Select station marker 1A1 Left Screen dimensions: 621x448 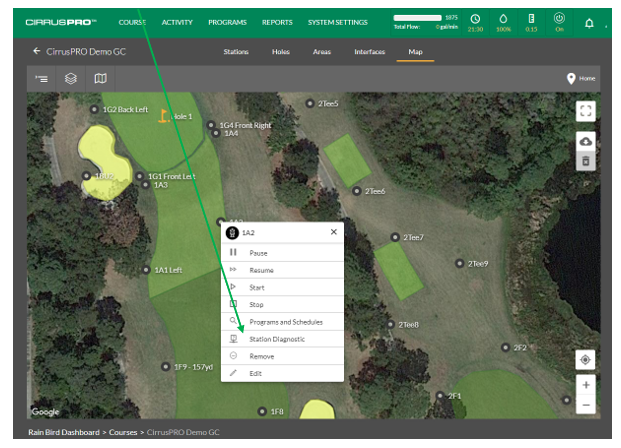[x=146, y=270]
